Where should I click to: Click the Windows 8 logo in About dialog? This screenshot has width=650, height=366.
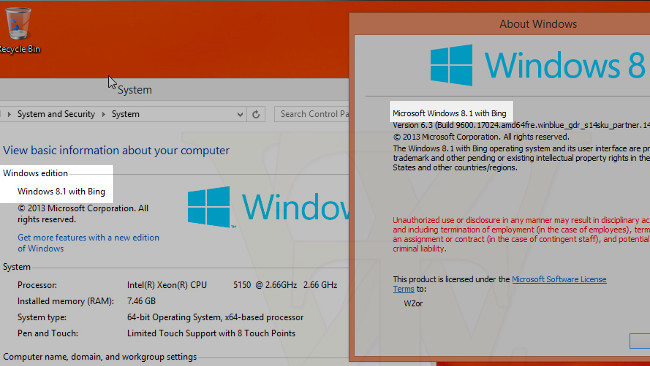click(538, 65)
